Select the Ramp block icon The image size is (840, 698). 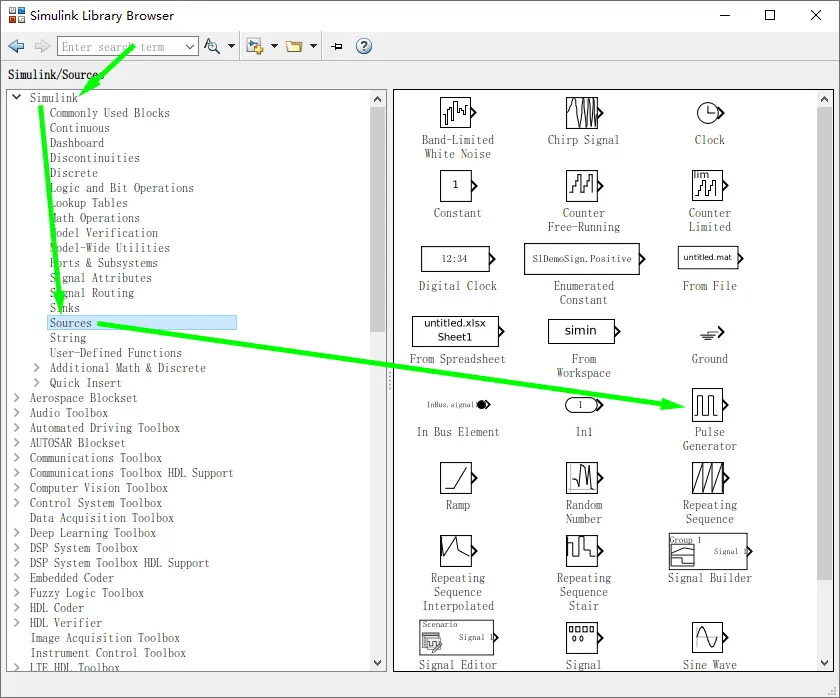tap(458, 478)
